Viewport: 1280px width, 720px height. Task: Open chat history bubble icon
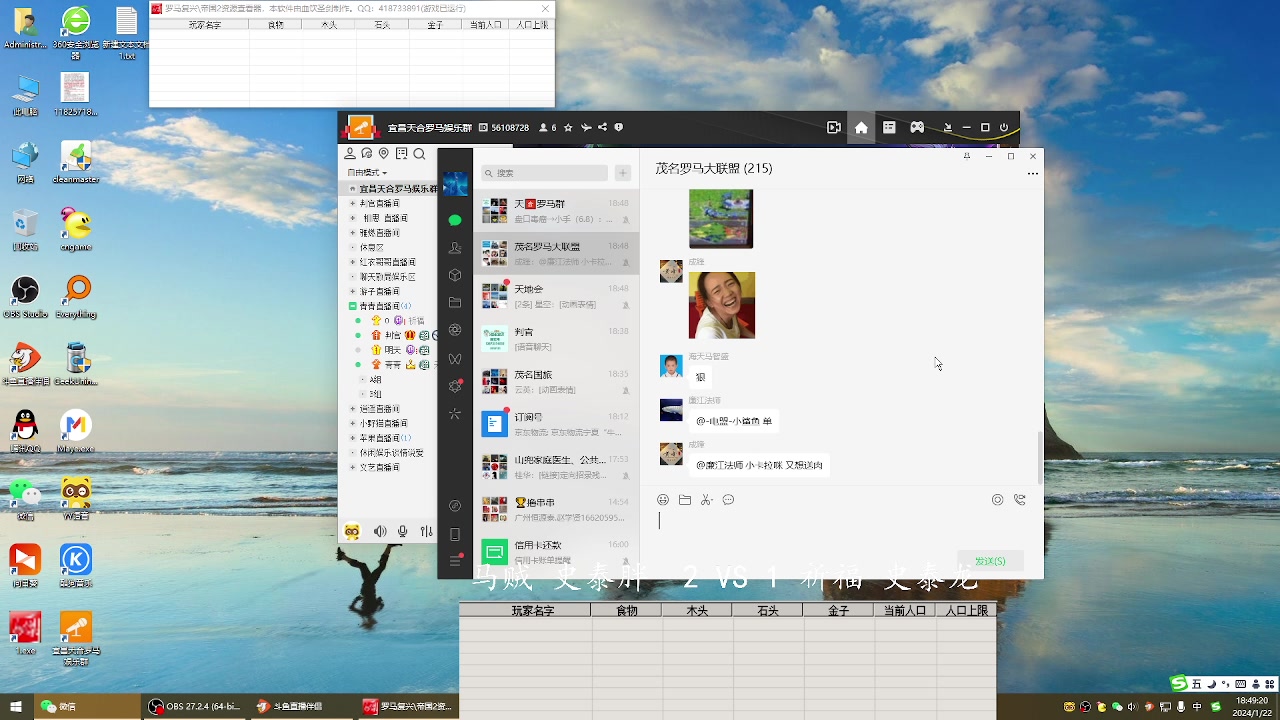coord(728,500)
